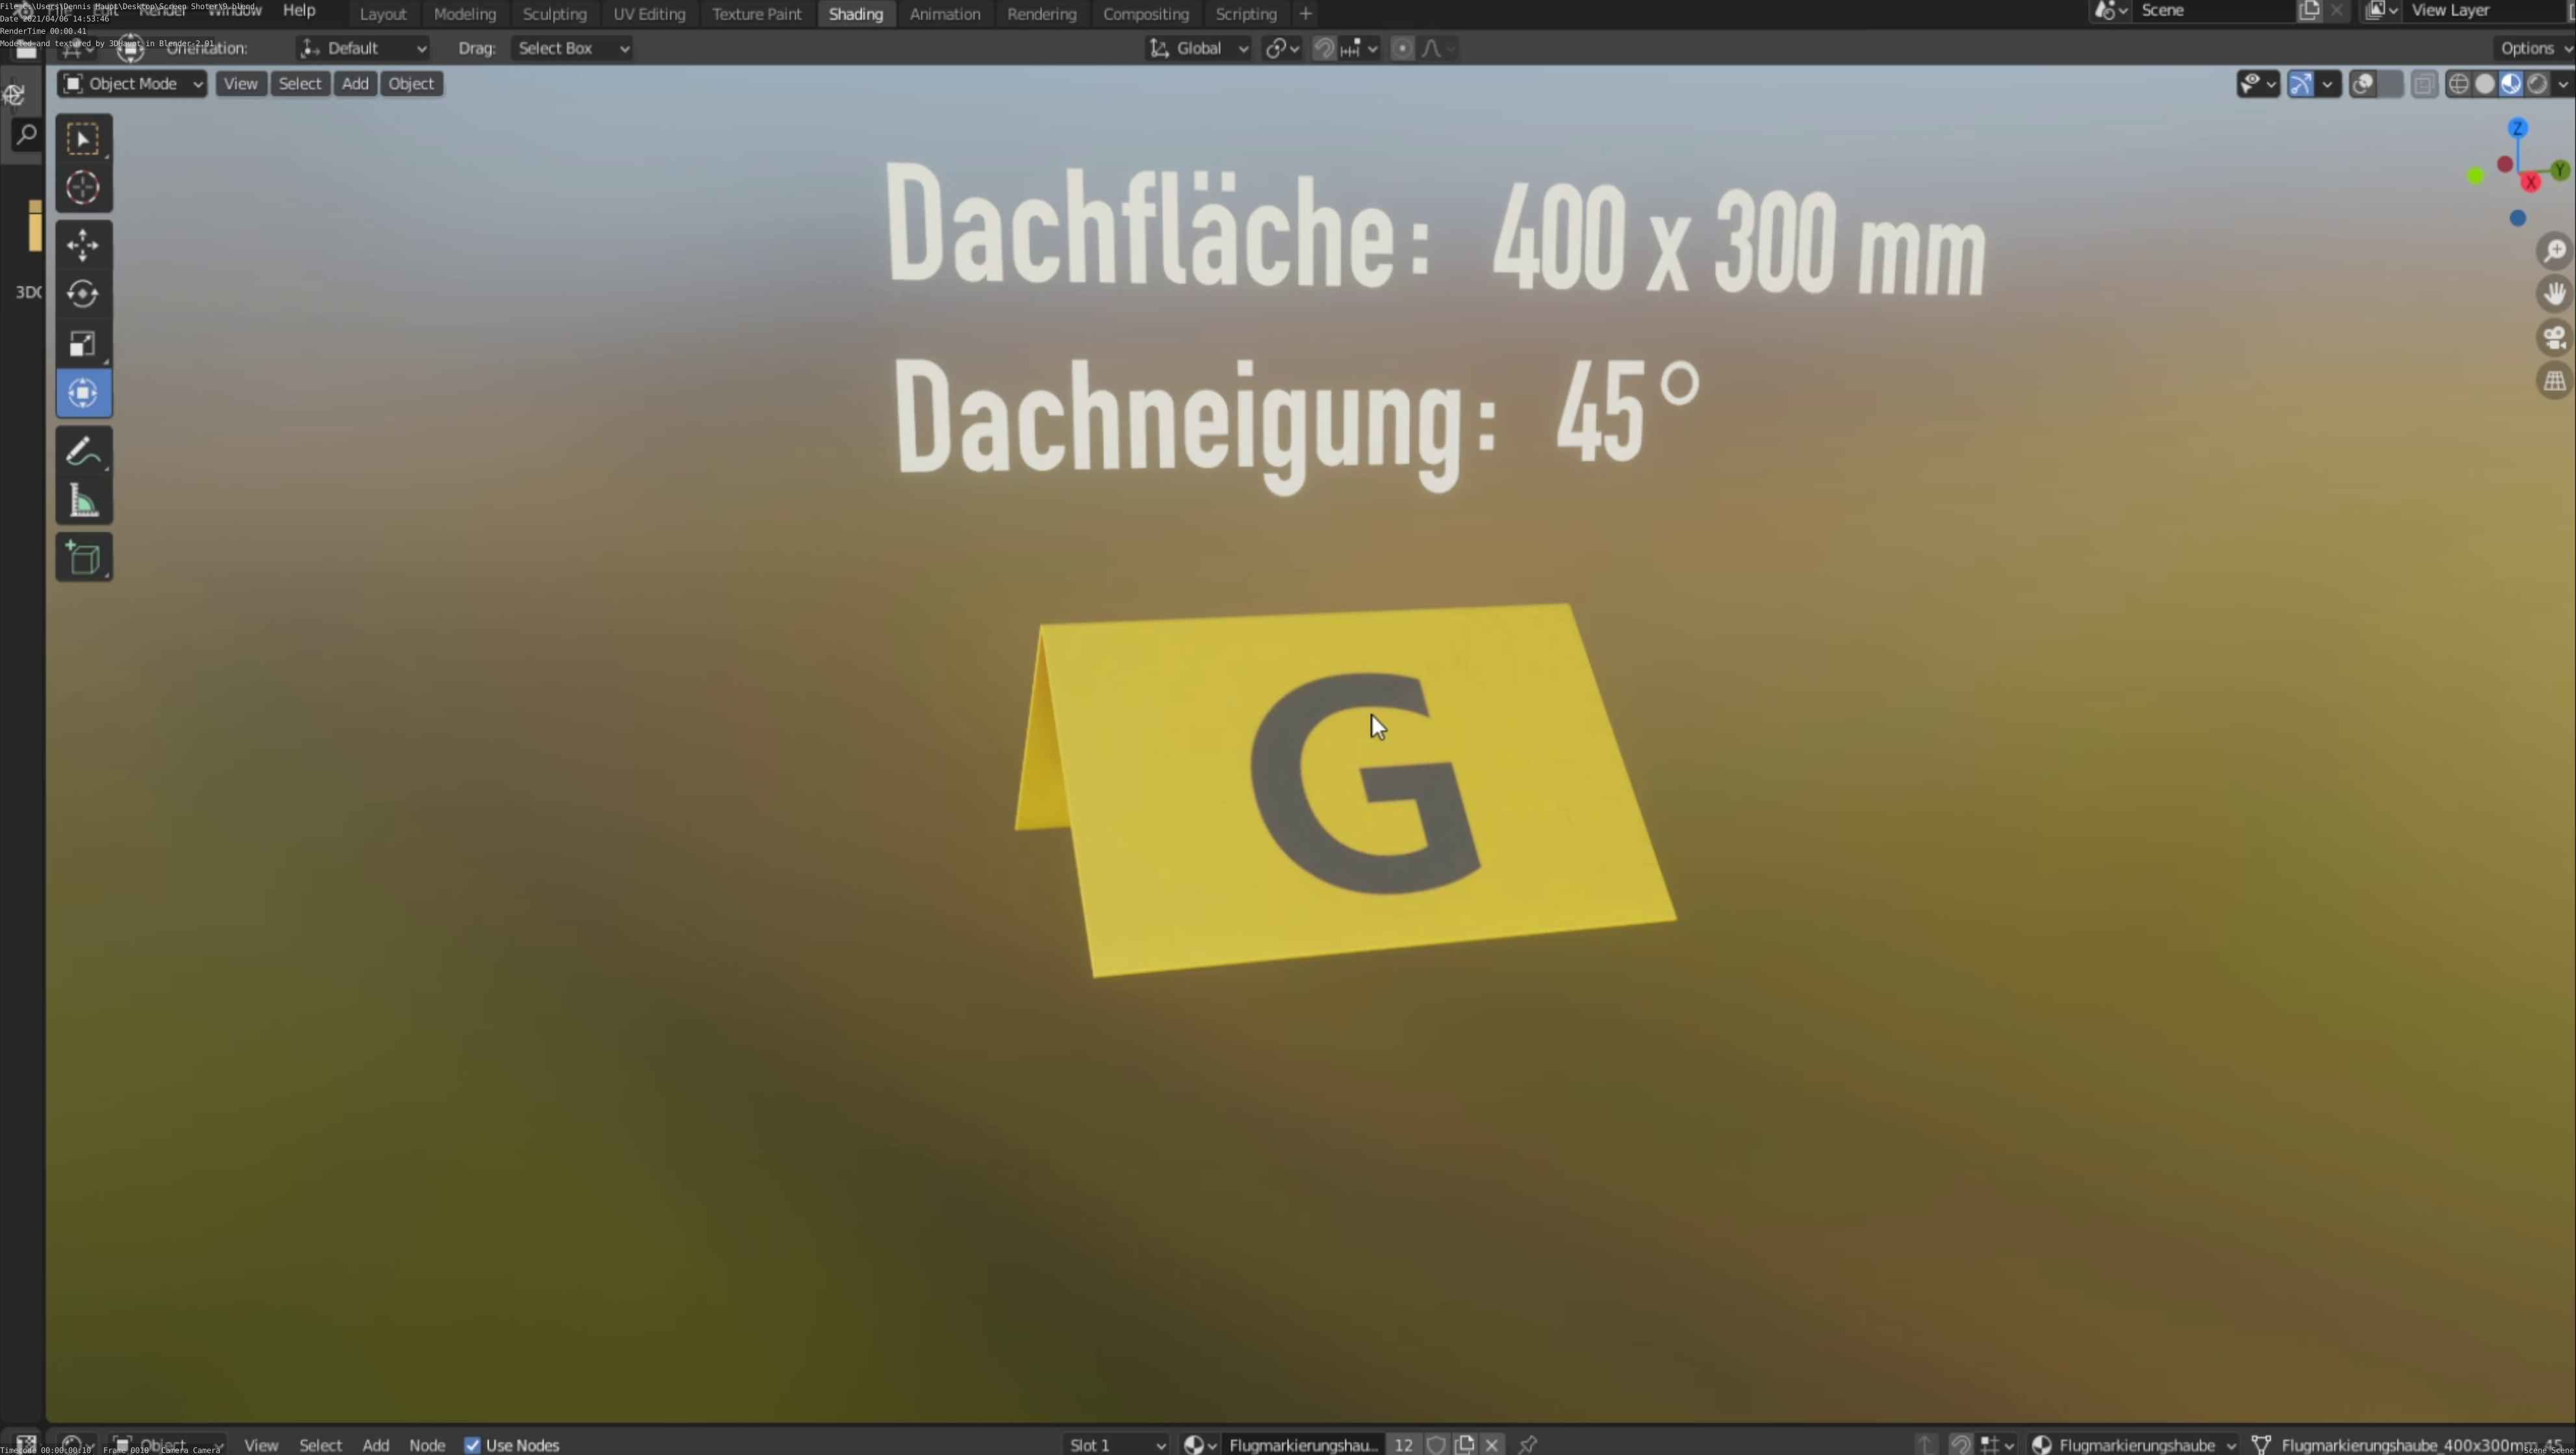
Task: Duplicate material with new material icon
Action: 1465,1444
